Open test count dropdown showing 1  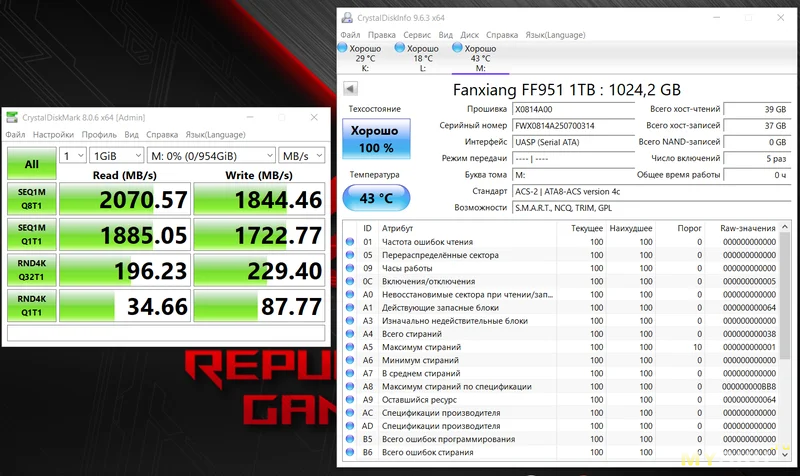click(72, 156)
